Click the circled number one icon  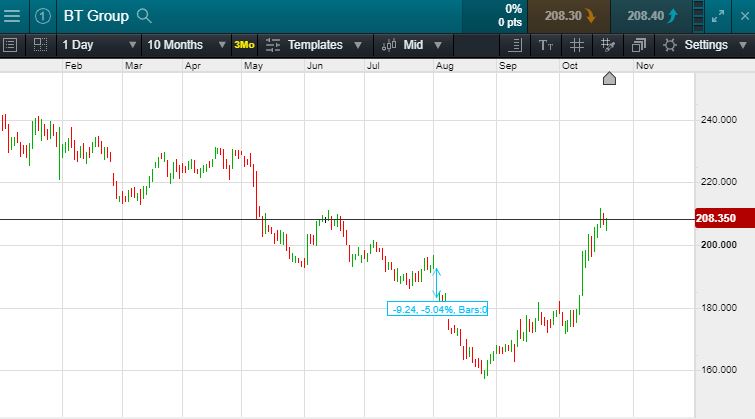pyautogui.click(x=42, y=16)
